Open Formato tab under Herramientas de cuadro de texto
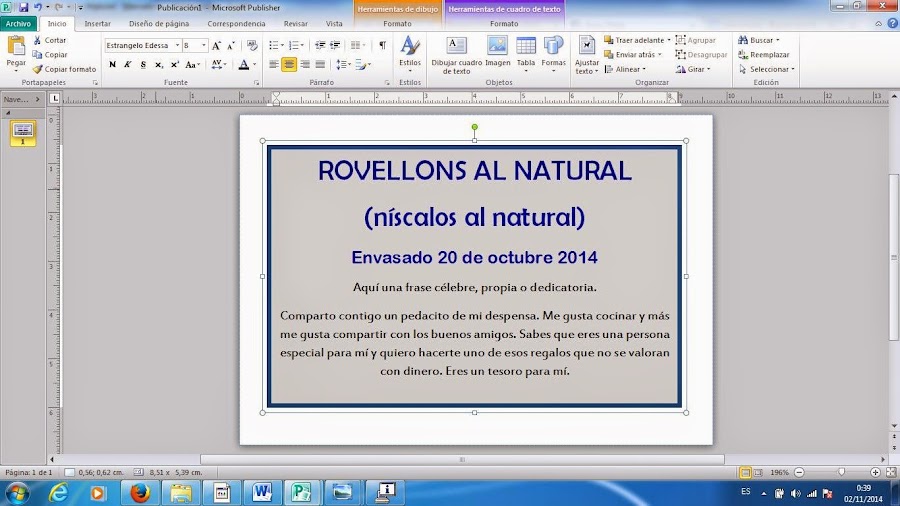The image size is (900, 506). pos(504,24)
